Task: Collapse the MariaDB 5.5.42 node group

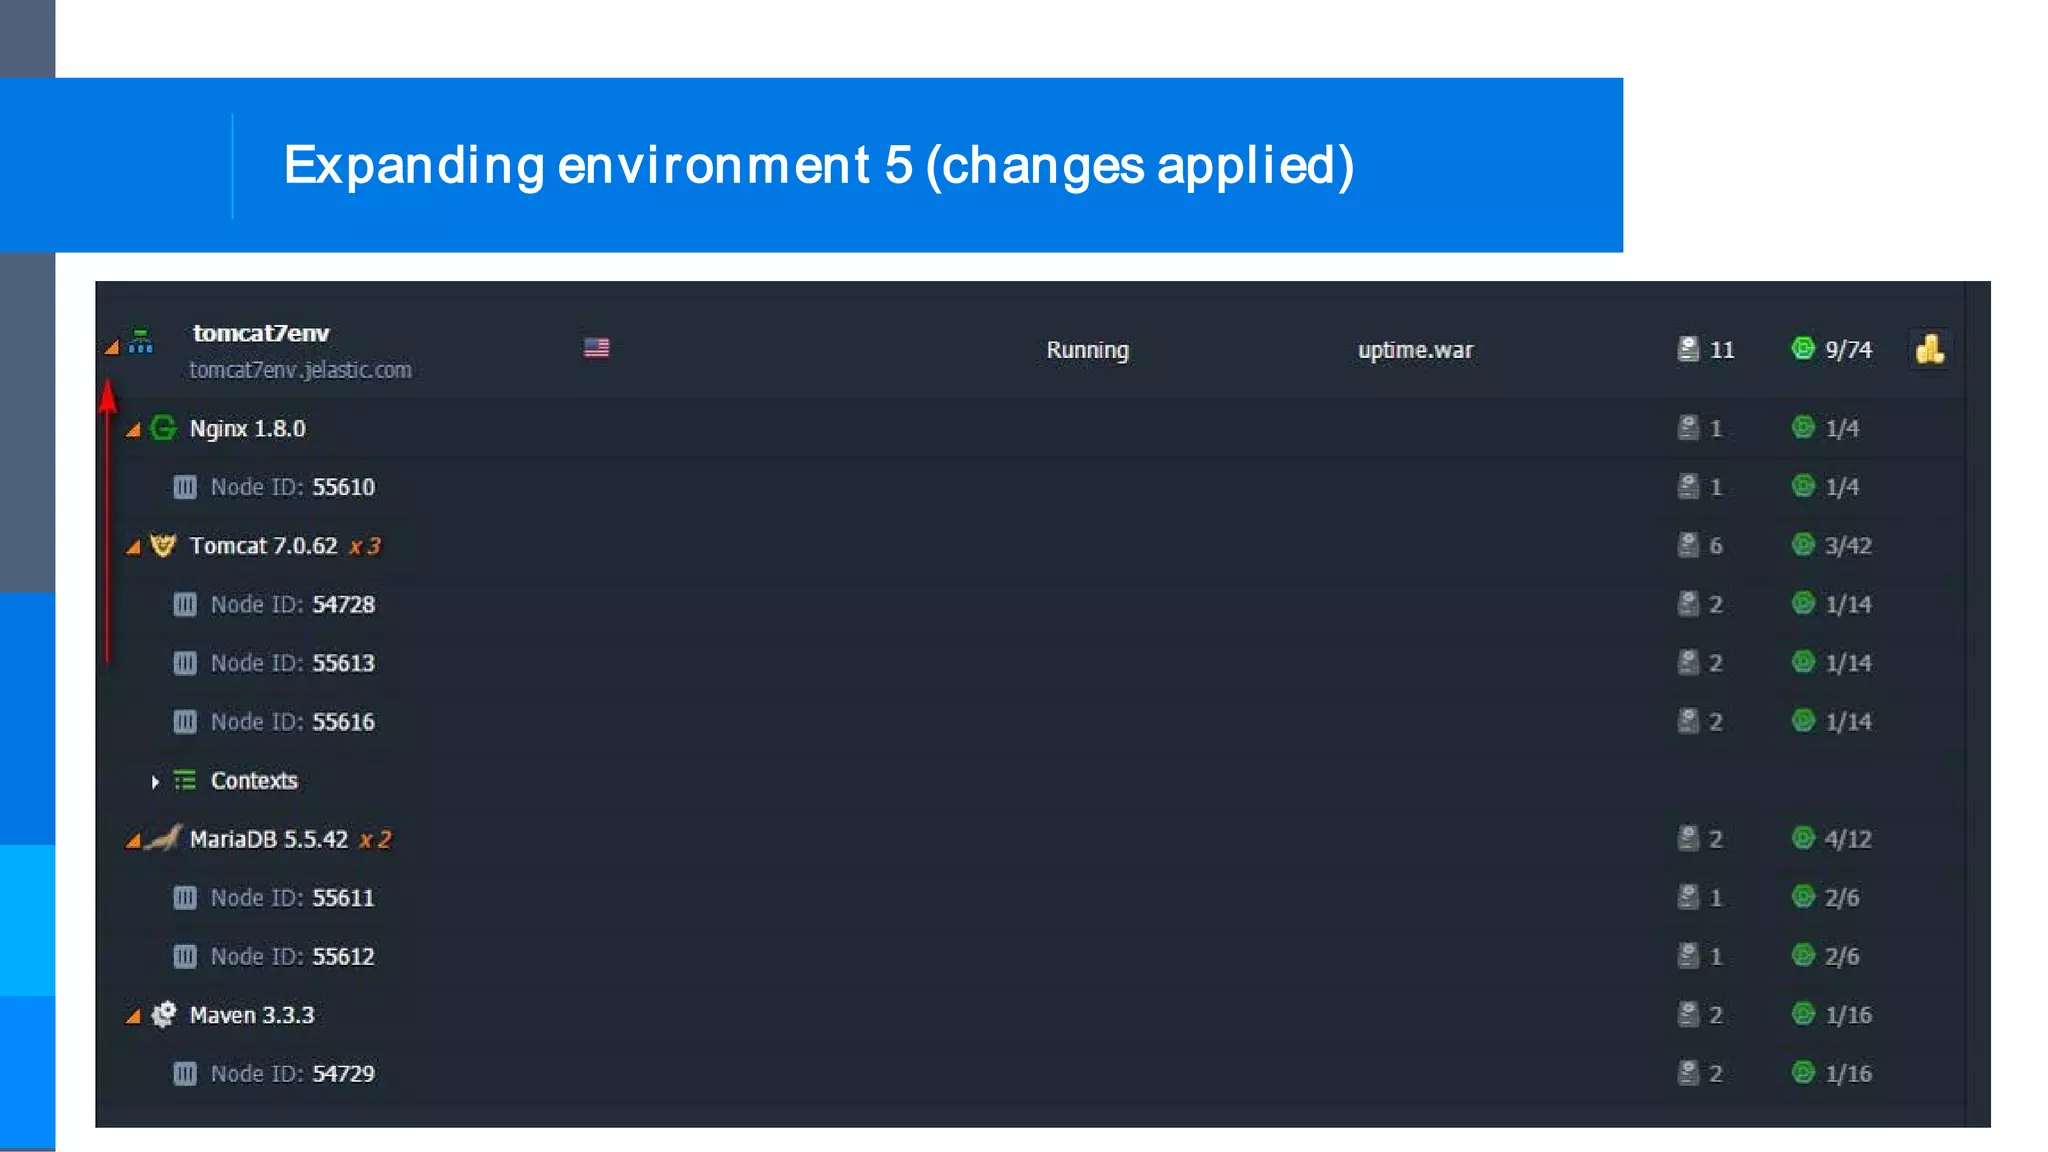Action: click(x=133, y=840)
